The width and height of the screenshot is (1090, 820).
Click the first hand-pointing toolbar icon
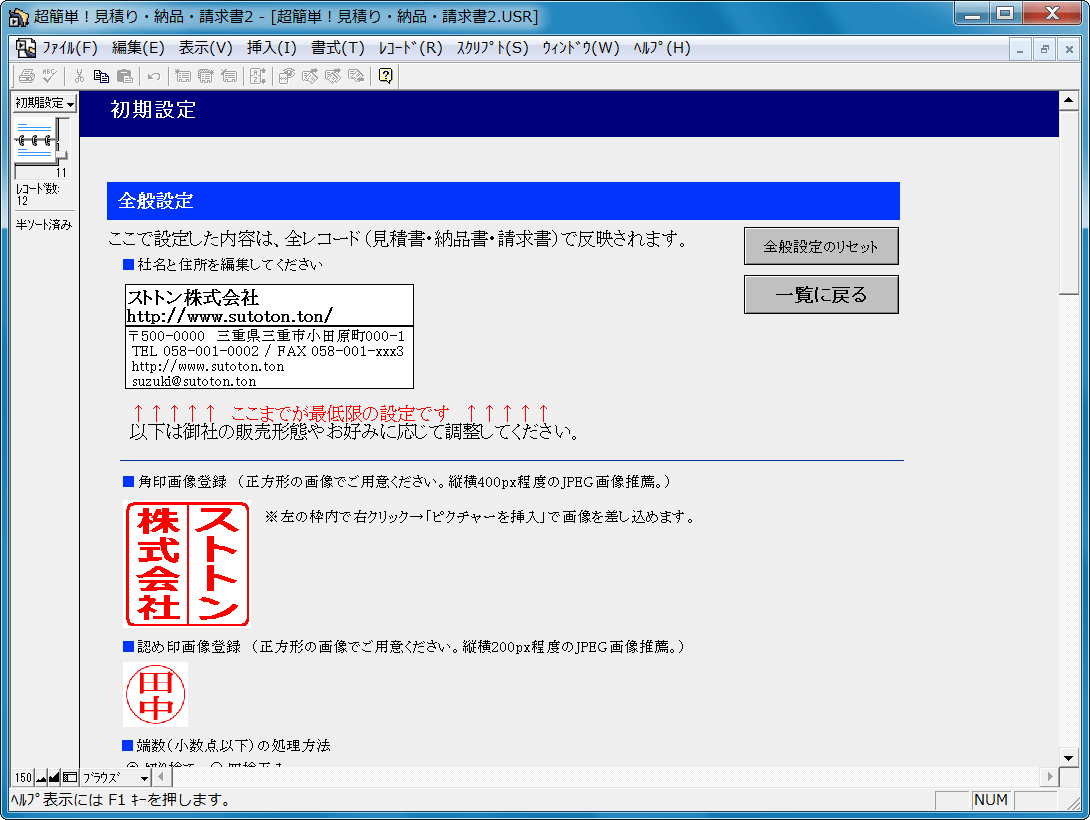[309, 76]
